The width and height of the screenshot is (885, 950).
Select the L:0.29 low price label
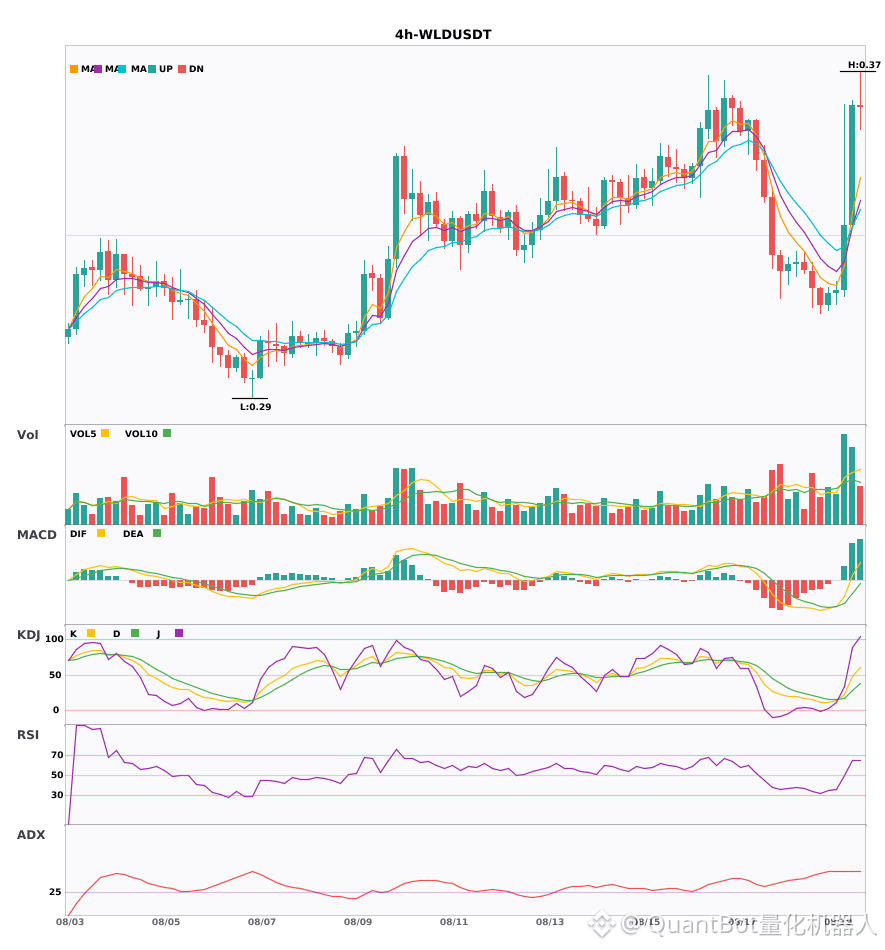[256, 407]
